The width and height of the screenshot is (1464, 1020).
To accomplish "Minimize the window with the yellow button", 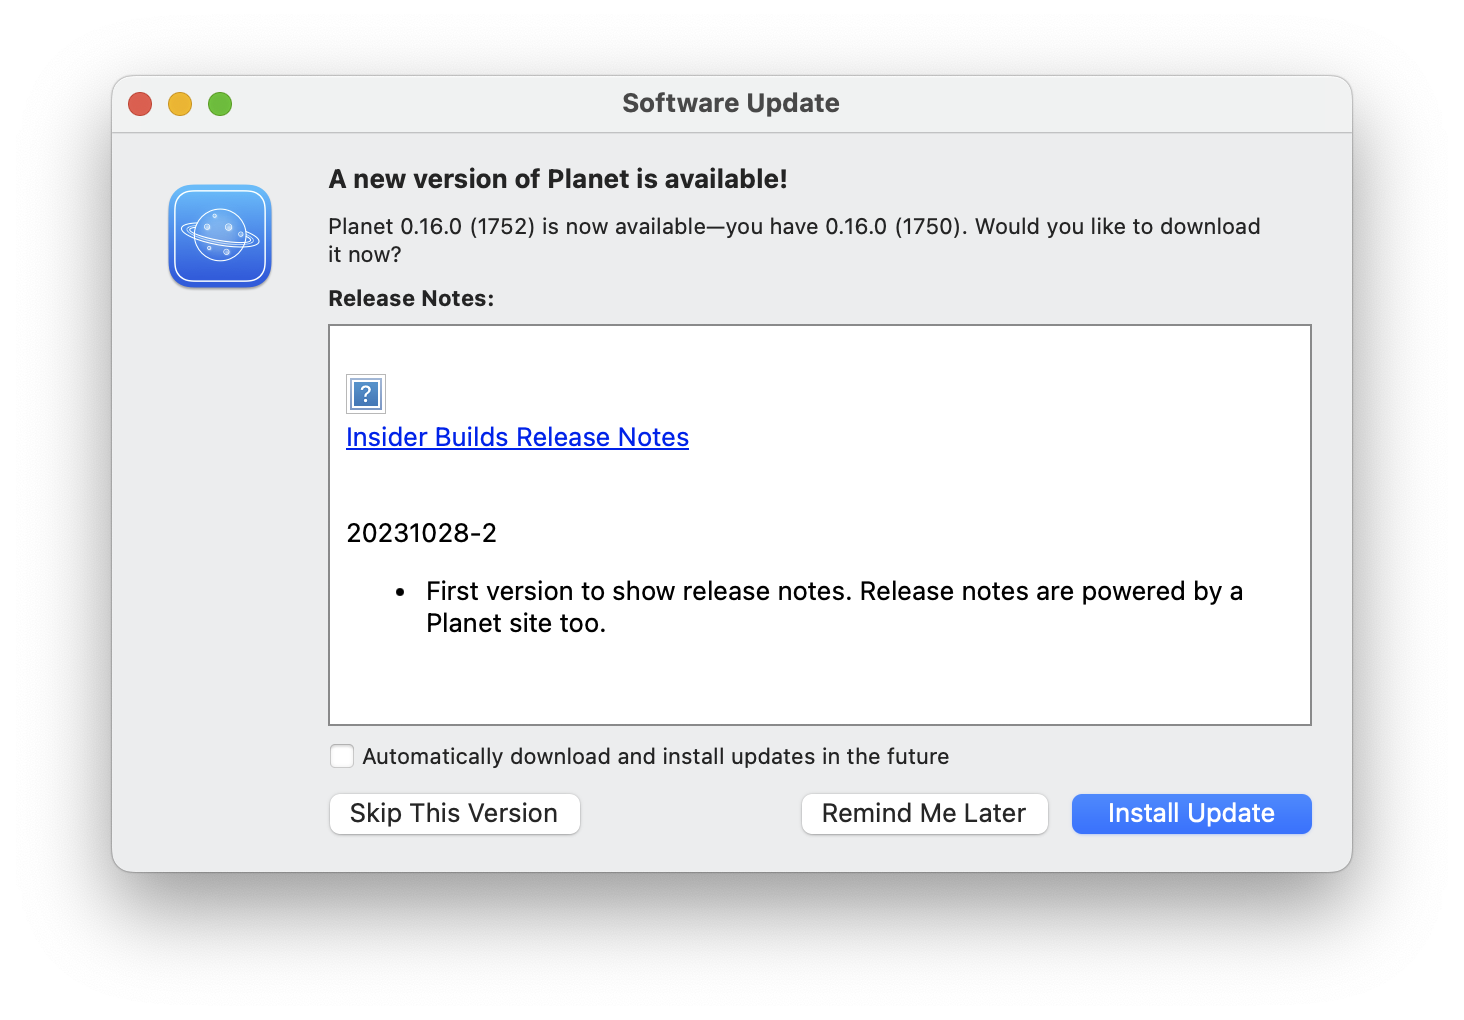I will point(180,104).
